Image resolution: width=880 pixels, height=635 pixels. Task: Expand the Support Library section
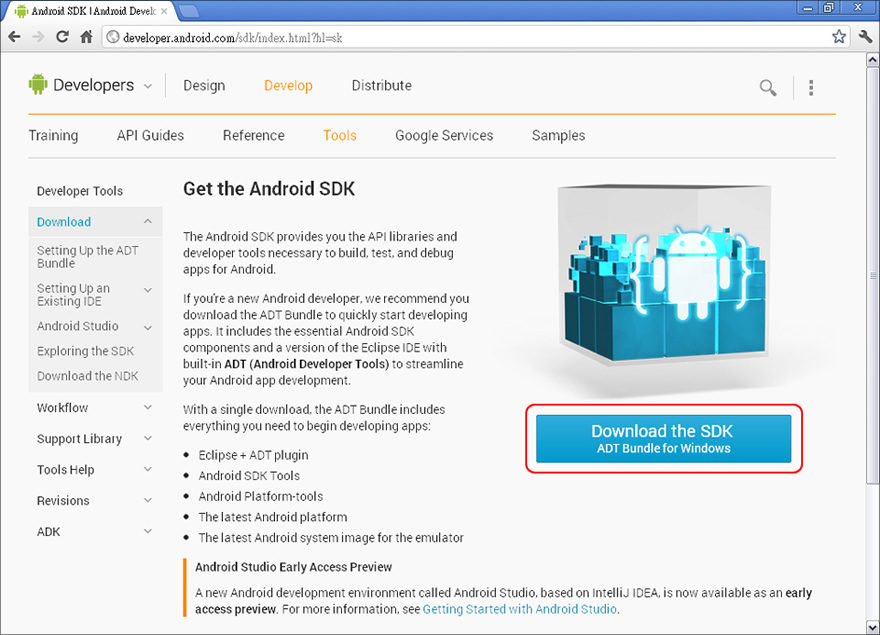pyautogui.click(x=148, y=439)
